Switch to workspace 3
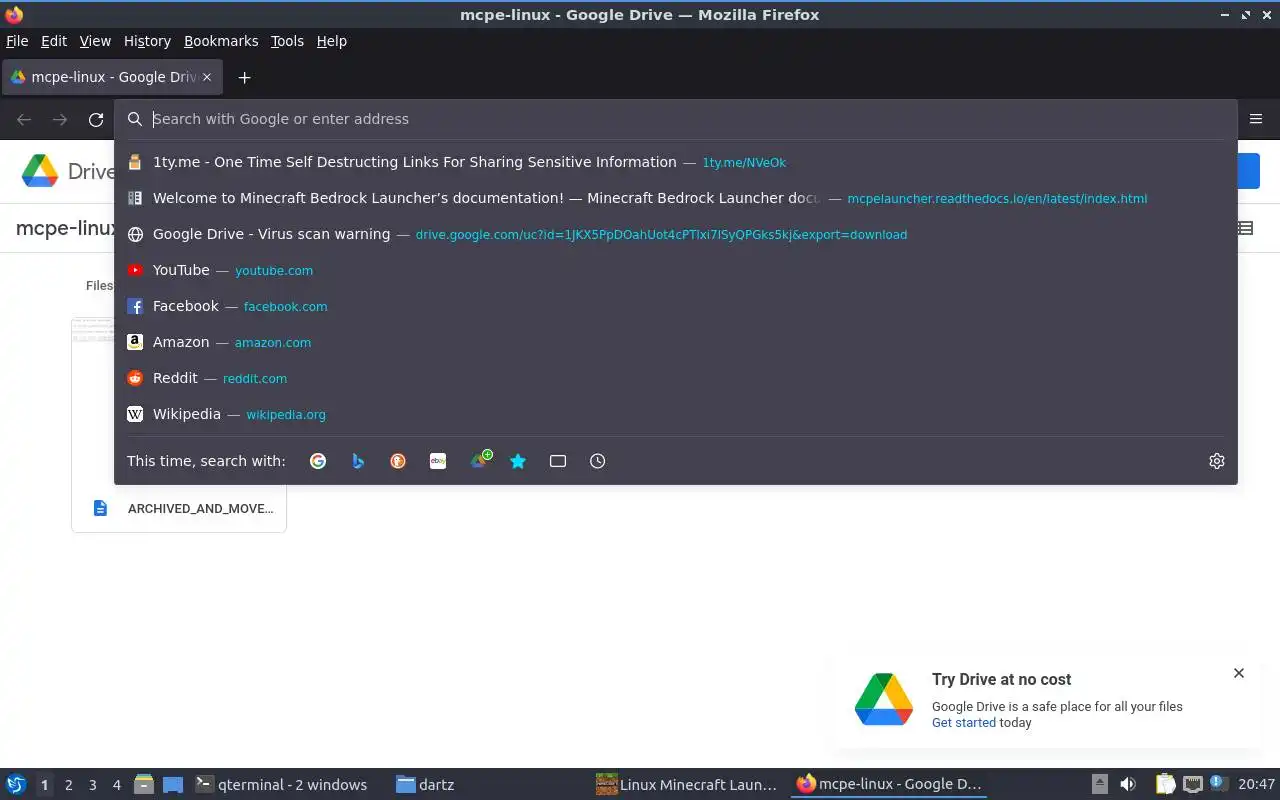 92,785
